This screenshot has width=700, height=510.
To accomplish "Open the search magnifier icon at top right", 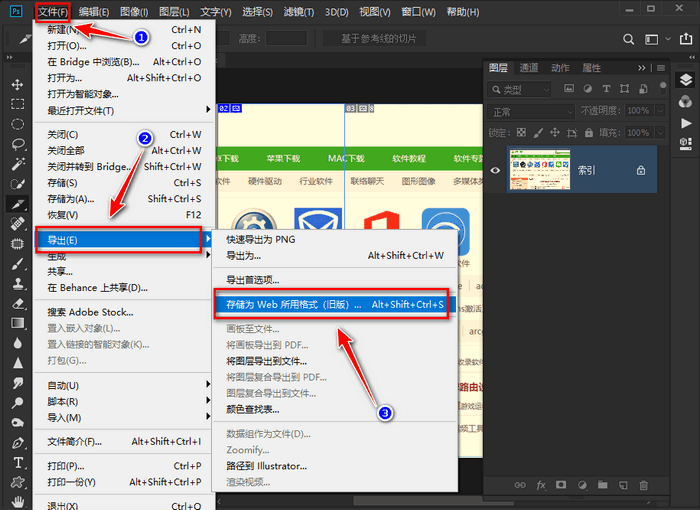I will pyautogui.click(x=628, y=39).
